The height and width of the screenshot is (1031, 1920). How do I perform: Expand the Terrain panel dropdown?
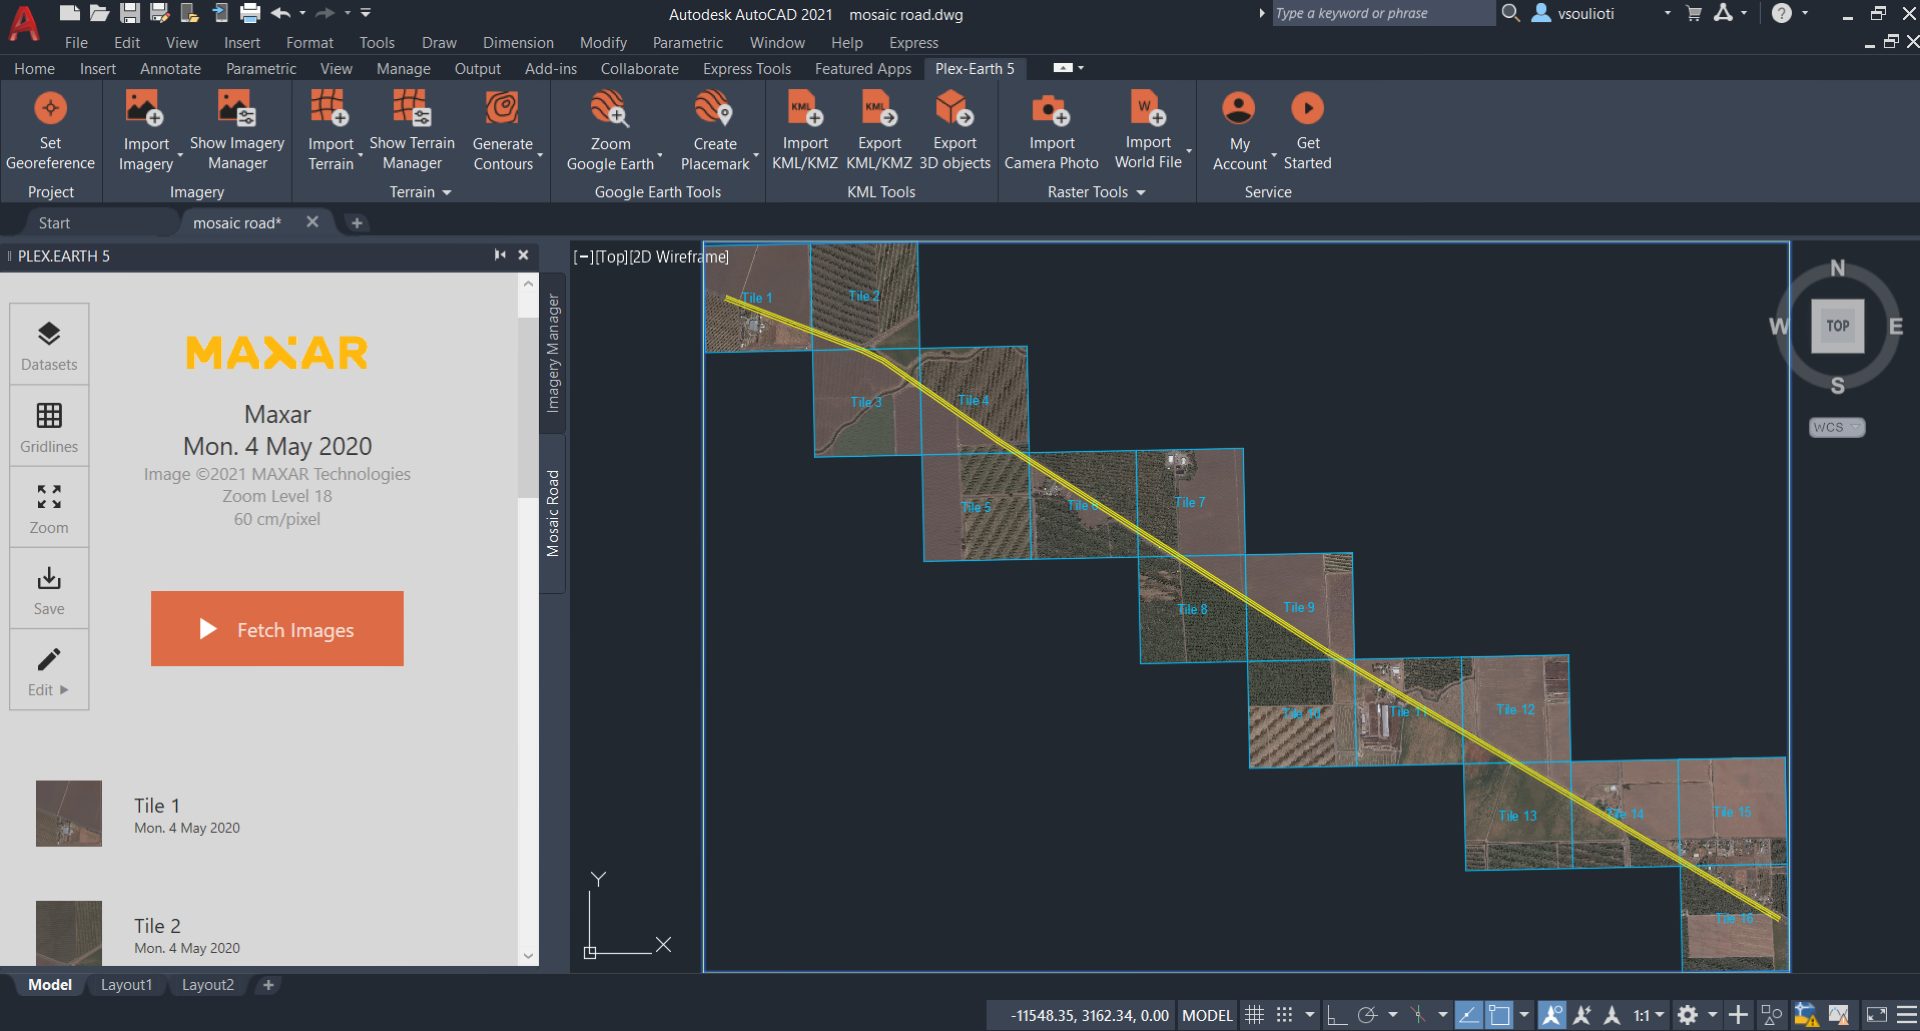point(446,192)
